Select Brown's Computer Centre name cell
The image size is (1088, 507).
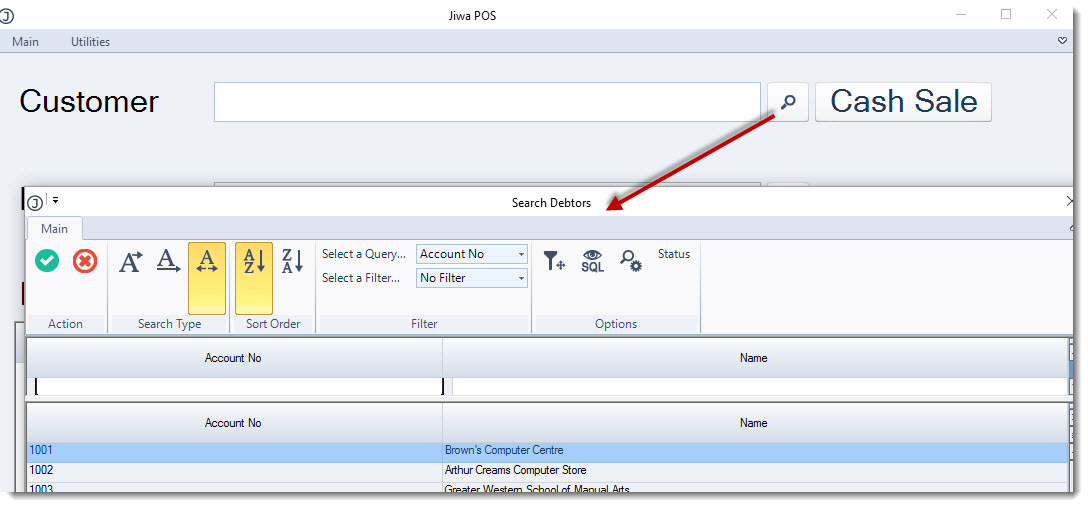755,450
